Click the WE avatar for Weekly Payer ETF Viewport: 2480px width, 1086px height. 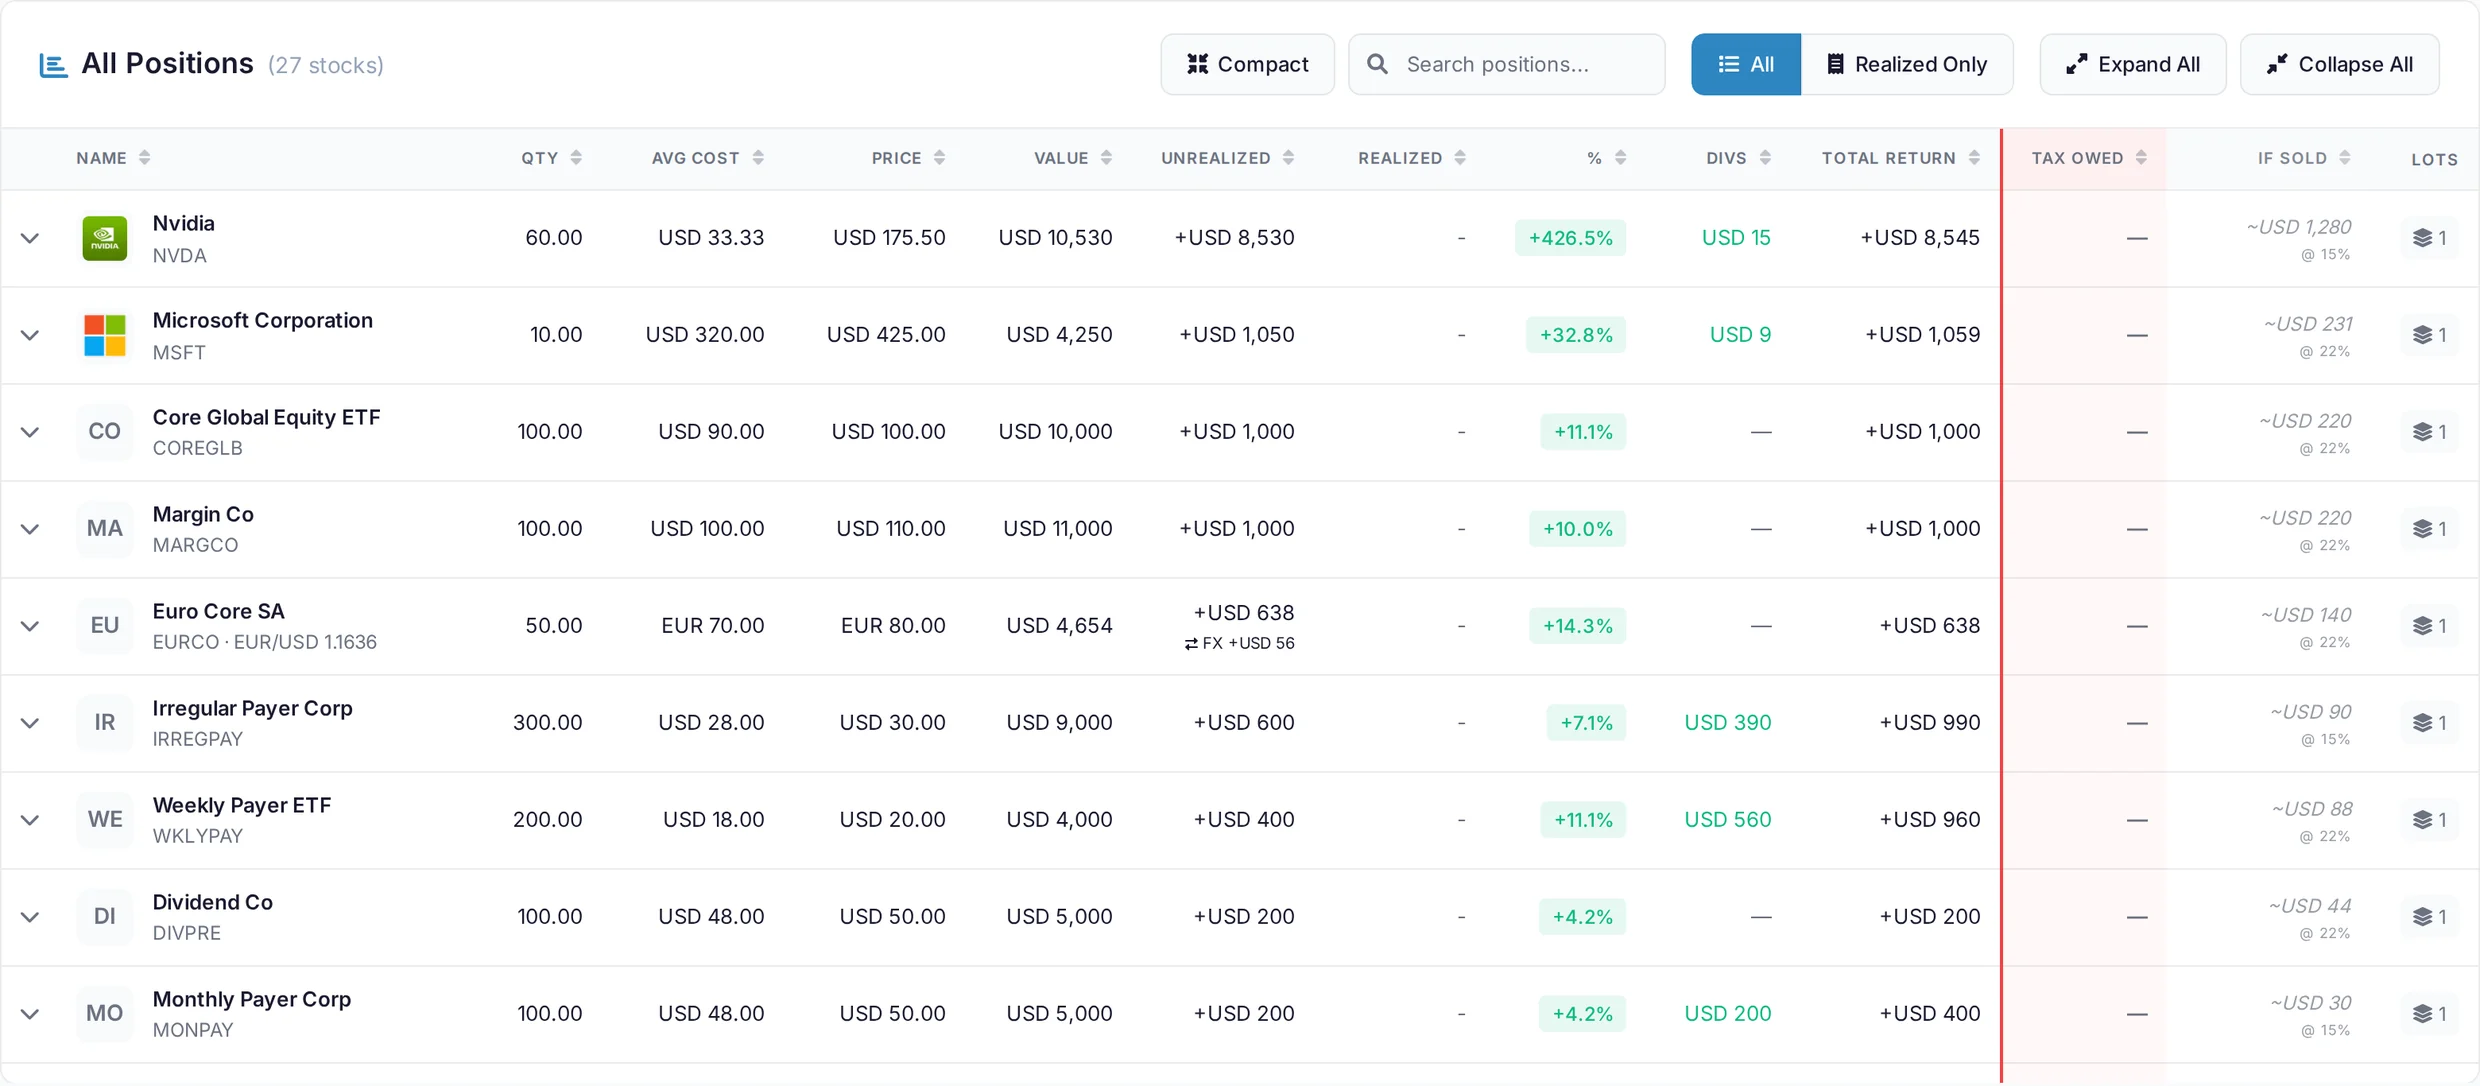pyautogui.click(x=105, y=820)
